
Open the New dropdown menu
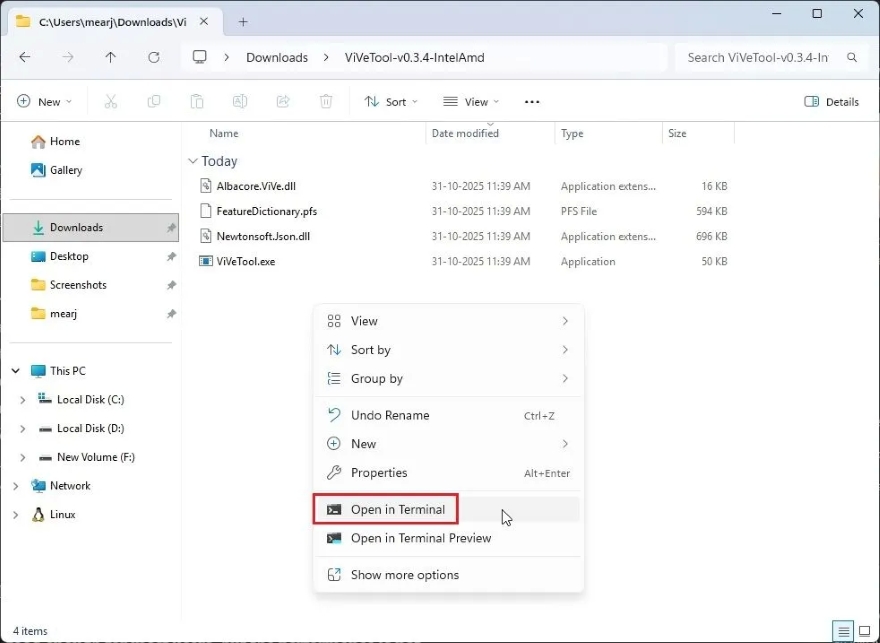(44, 101)
